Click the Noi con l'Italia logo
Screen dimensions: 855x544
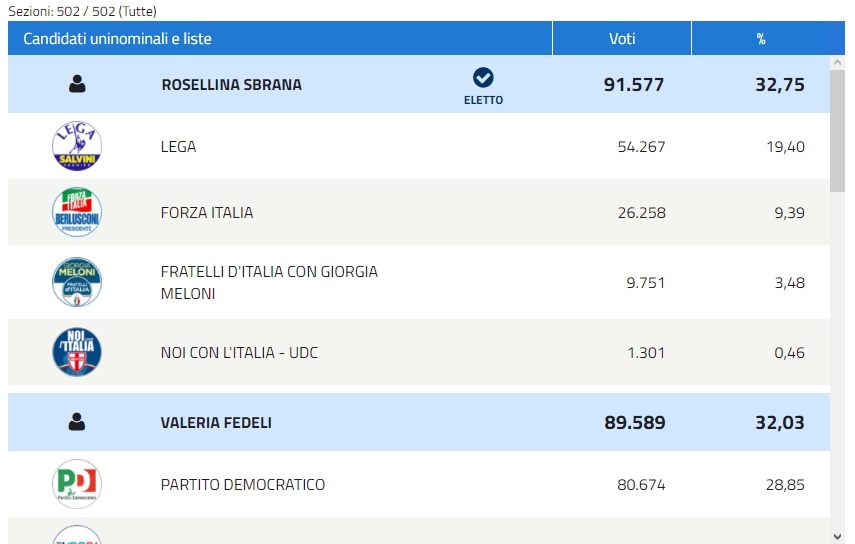(77, 353)
